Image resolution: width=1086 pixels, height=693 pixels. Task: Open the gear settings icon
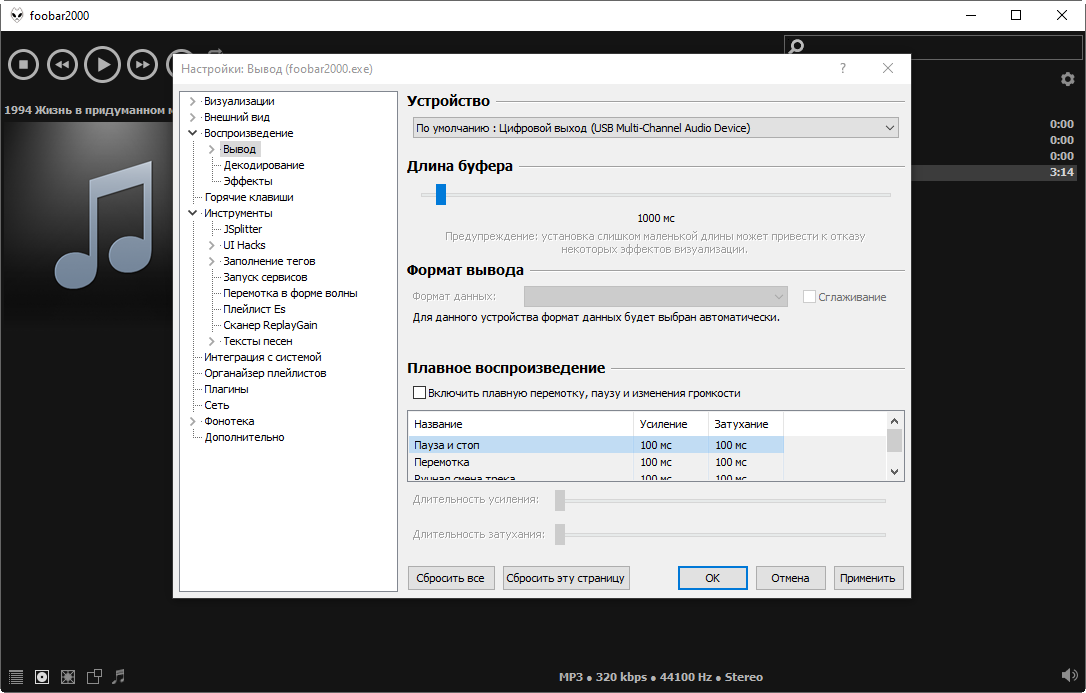[1067, 79]
